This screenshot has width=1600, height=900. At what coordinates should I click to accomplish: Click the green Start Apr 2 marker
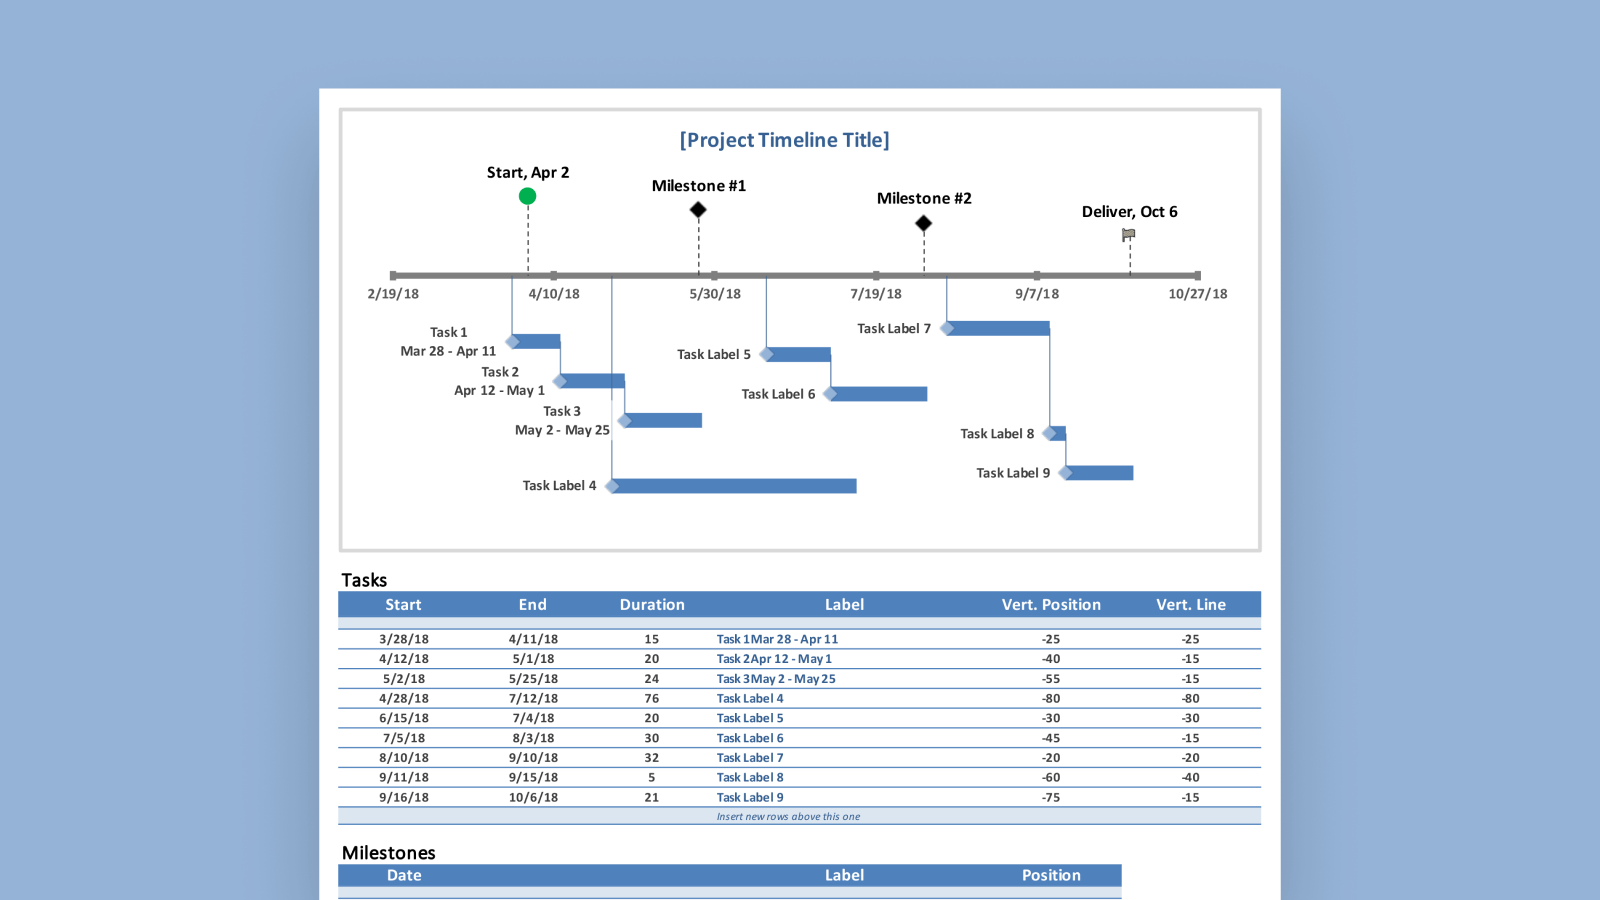click(527, 196)
